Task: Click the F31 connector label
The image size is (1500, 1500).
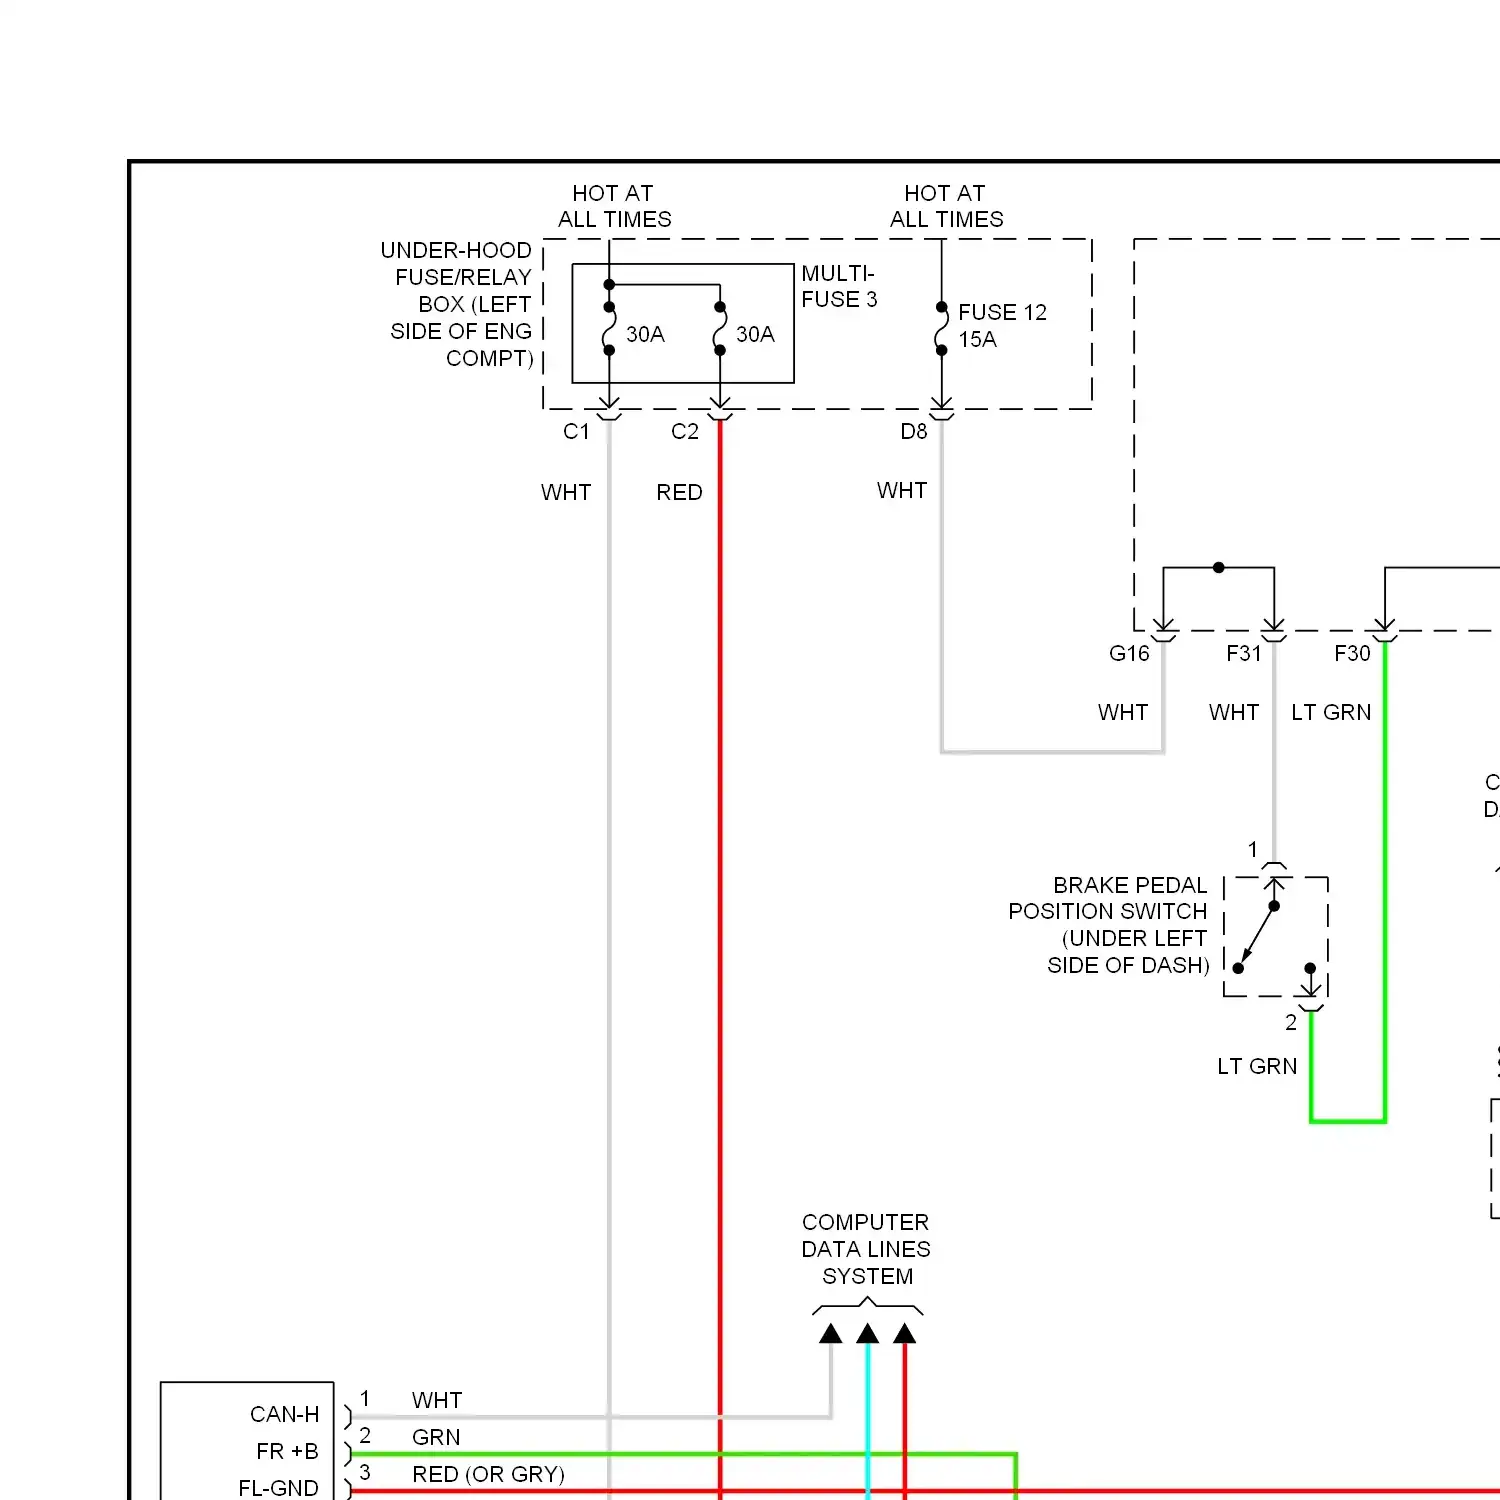Action: (1244, 653)
